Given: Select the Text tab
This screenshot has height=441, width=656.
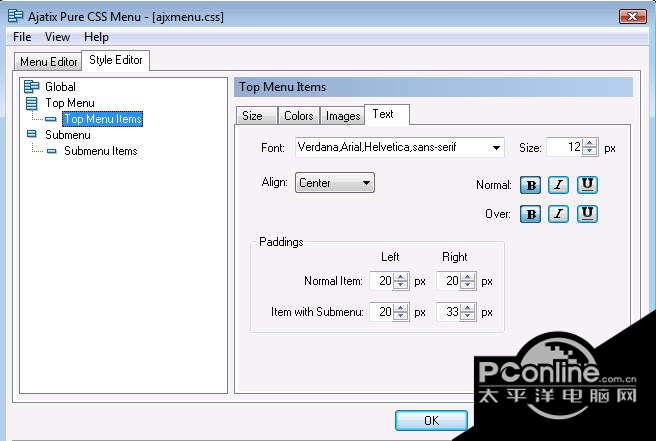Looking at the screenshot, I should click(387, 114).
